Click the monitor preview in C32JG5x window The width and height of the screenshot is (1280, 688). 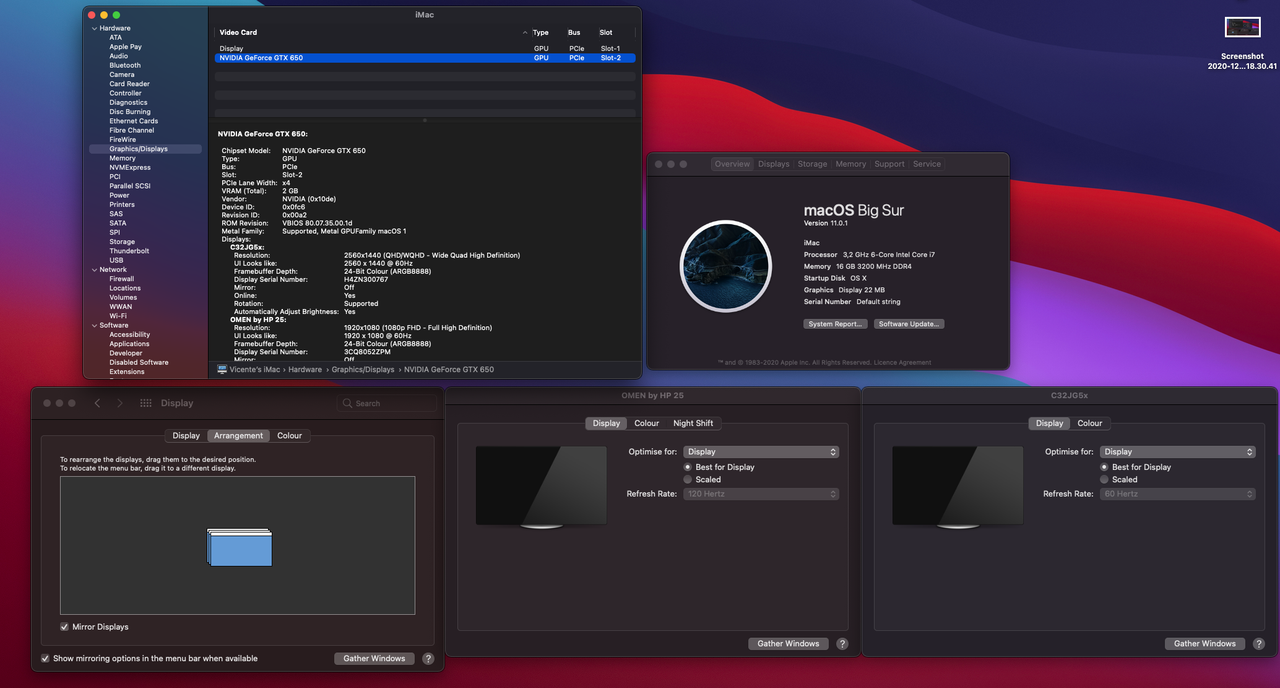957,487
